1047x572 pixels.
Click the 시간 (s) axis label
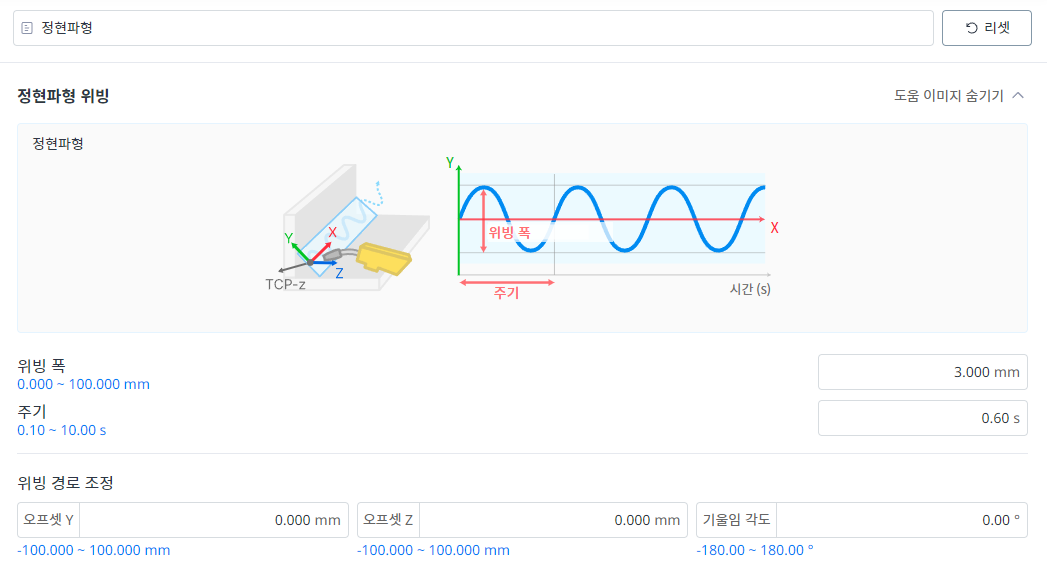[x=750, y=289]
